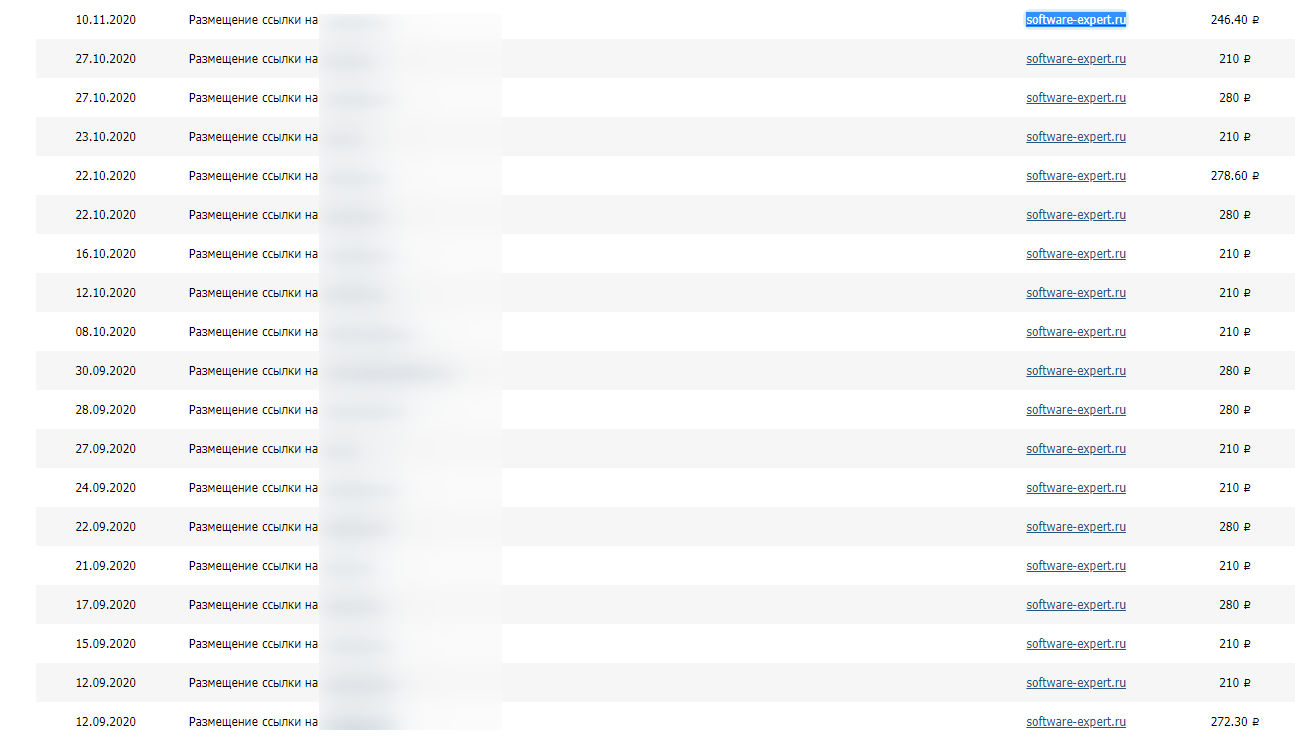
Task: Open the highlighted software-expert.ru link dated 10.11.2020
Action: point(1076,20)
